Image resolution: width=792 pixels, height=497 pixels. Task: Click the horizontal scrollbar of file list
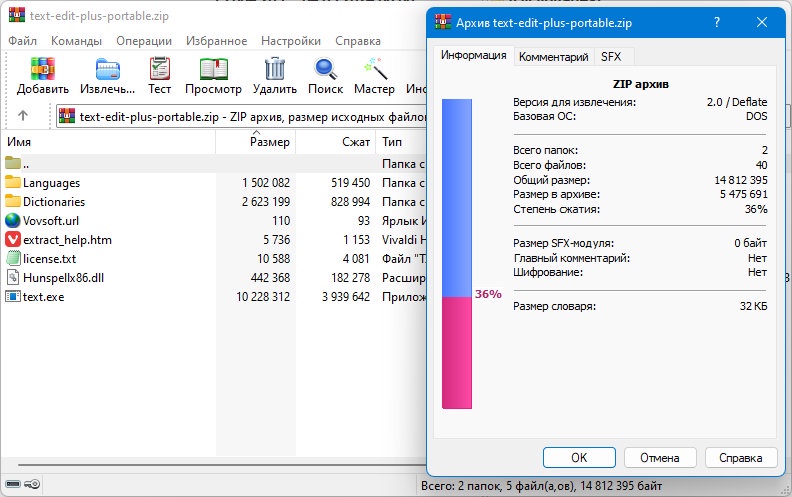pyautogui.click(x=222, y=465)
